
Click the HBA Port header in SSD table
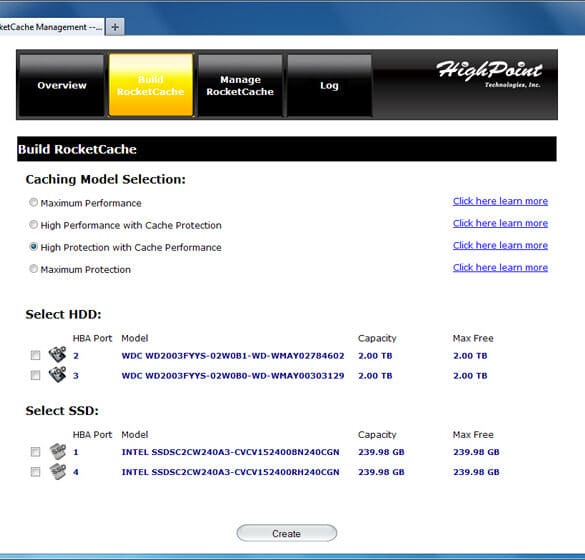(x=92, y=435)
